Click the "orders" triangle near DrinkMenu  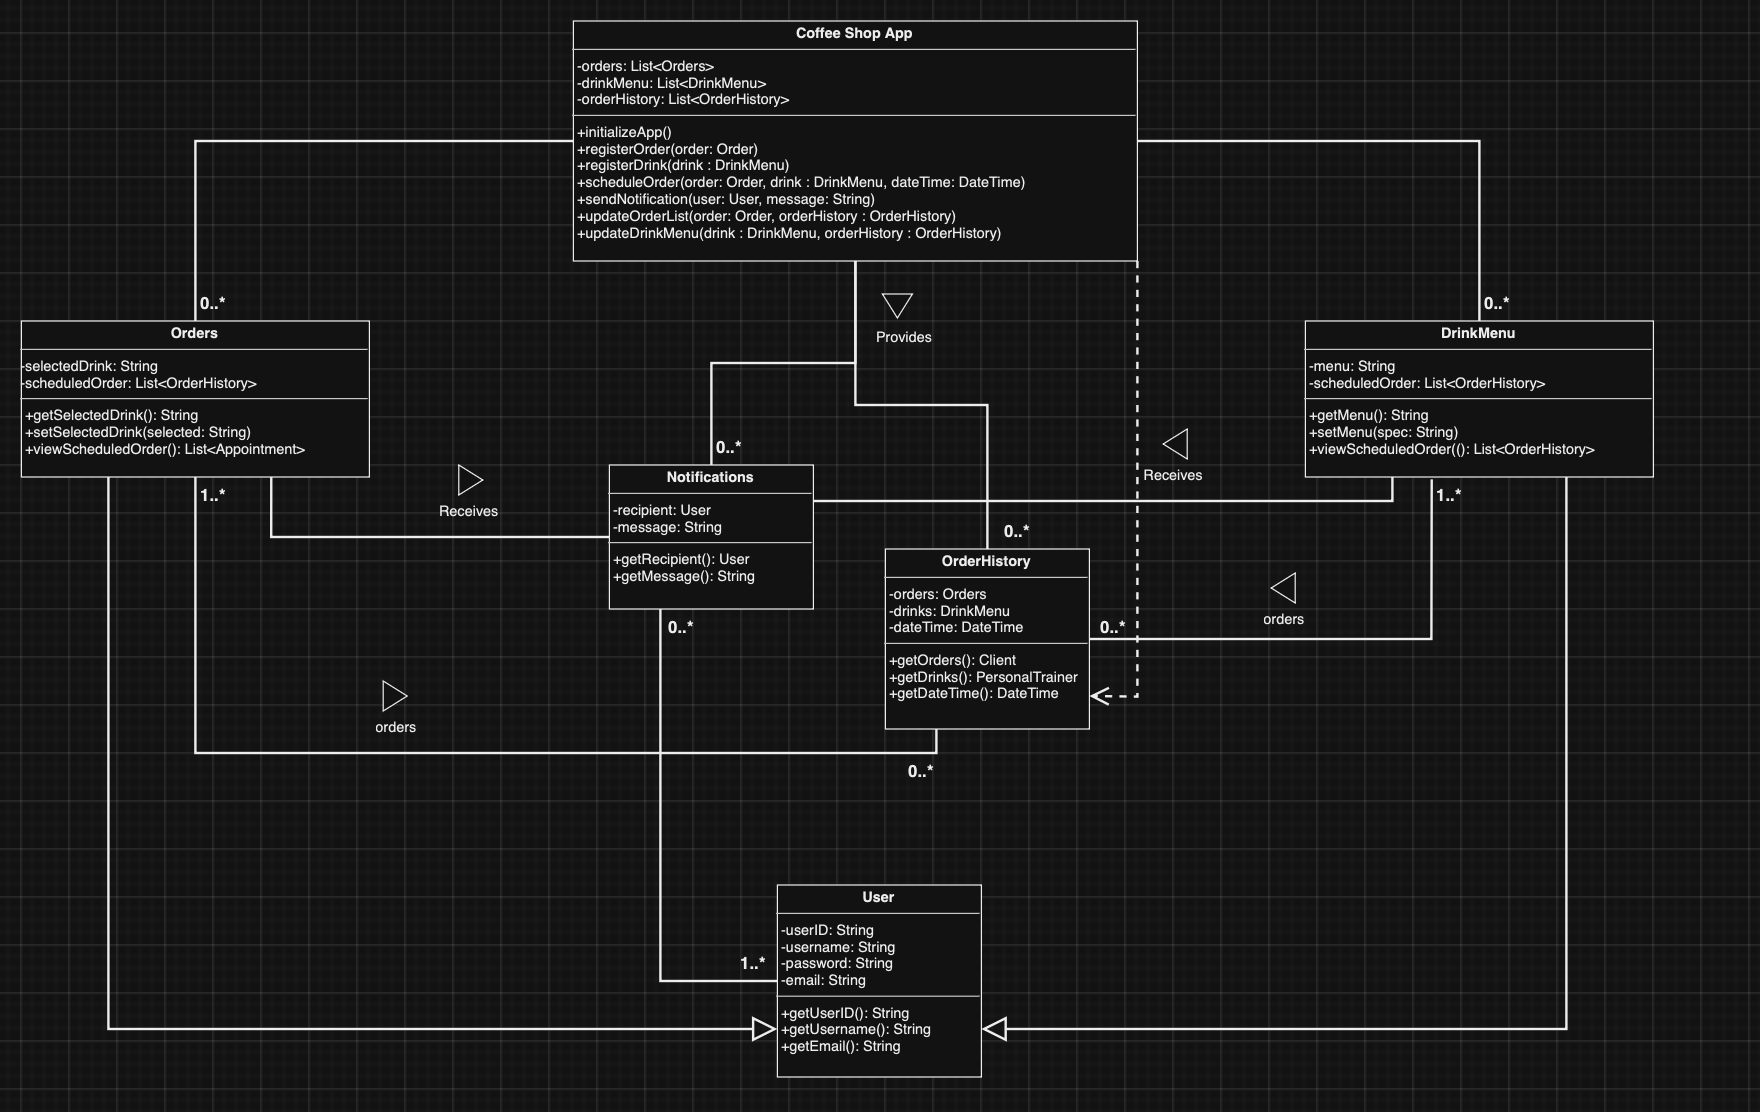tap(1284, 586)
